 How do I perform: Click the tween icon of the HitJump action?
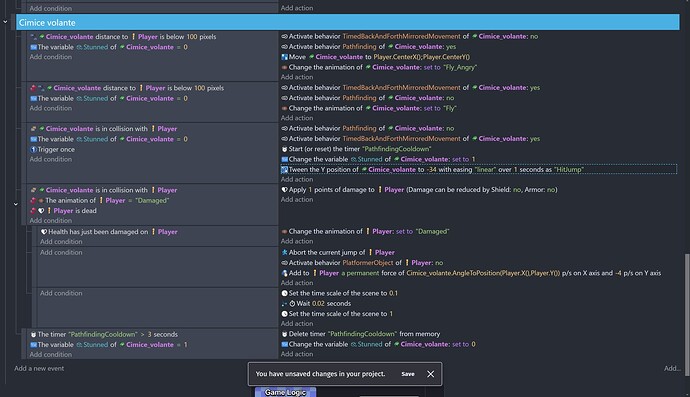tap(284, 169)
